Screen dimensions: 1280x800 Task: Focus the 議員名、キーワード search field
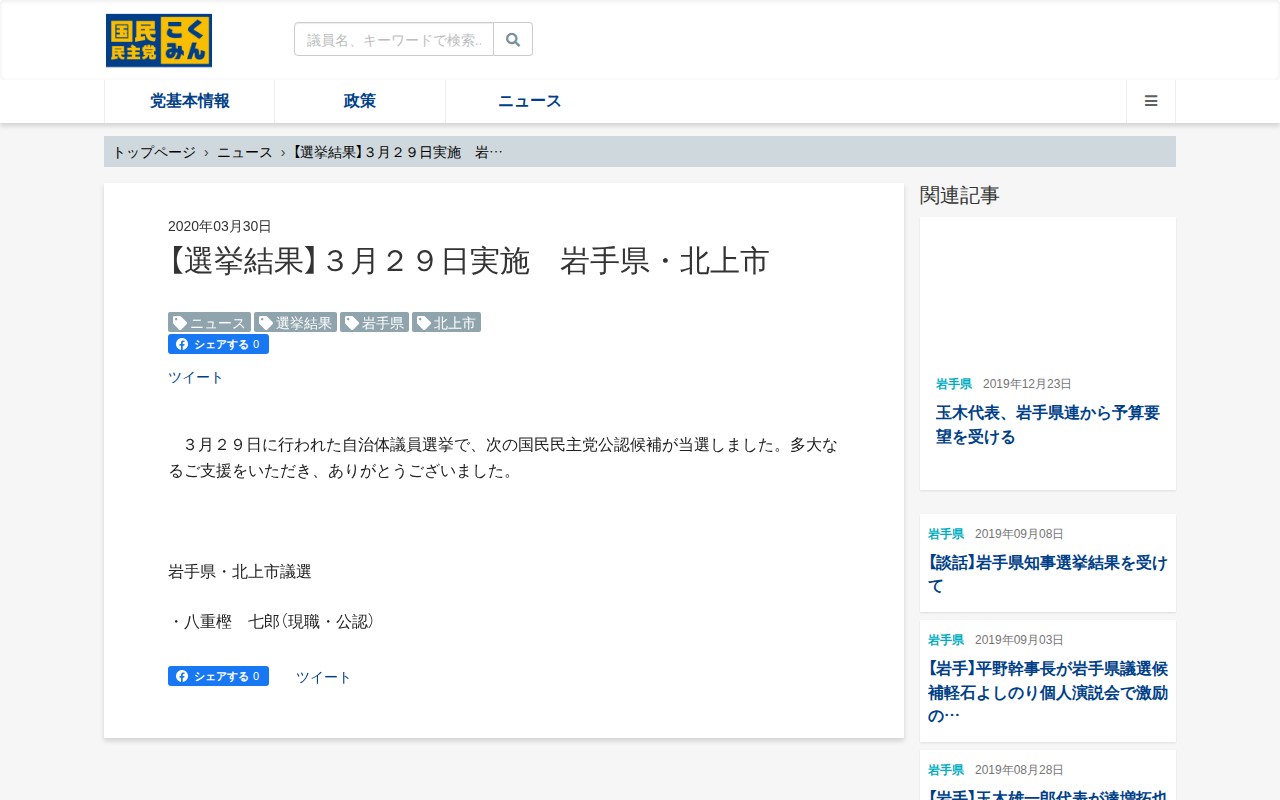tap(394, 39)
